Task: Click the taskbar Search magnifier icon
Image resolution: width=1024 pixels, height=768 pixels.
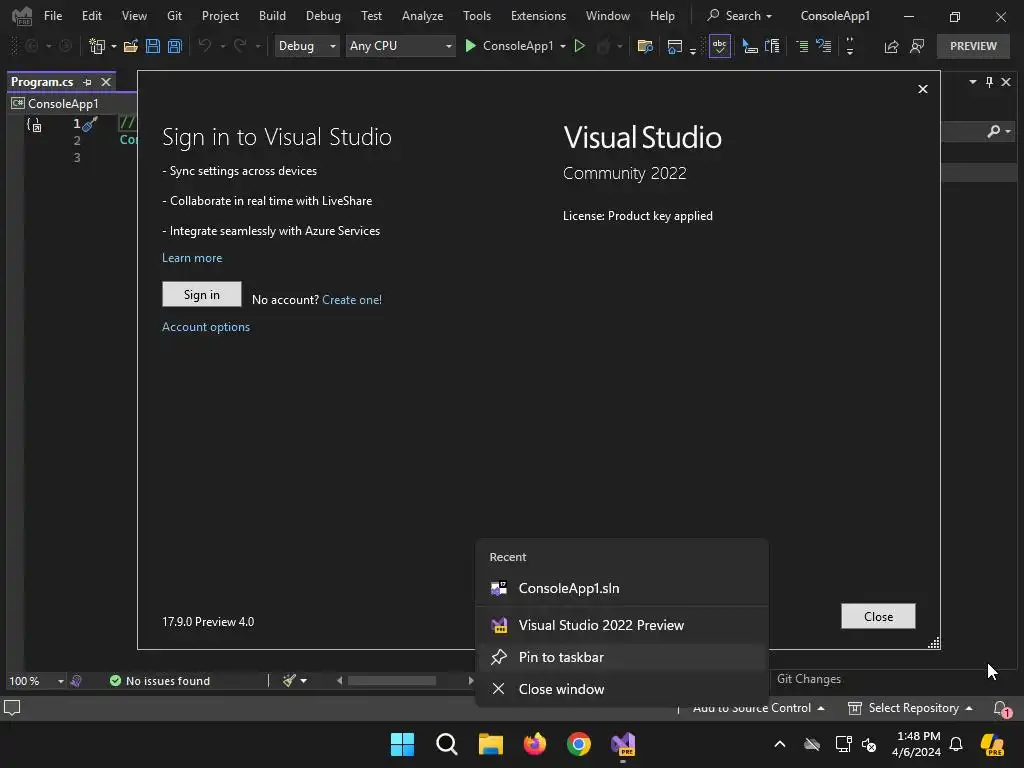Action: point(447,744)
